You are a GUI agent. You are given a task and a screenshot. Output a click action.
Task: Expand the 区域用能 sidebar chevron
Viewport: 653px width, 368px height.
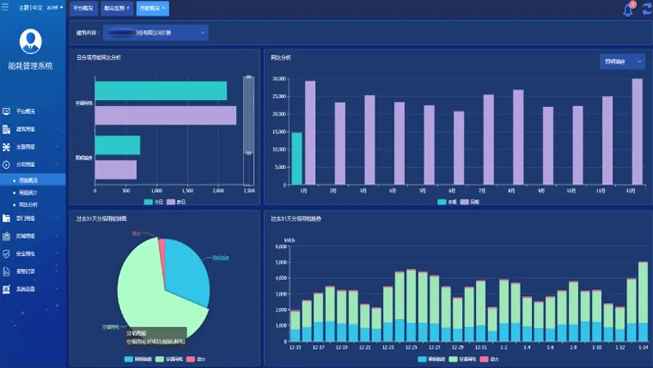pos(57,236)
